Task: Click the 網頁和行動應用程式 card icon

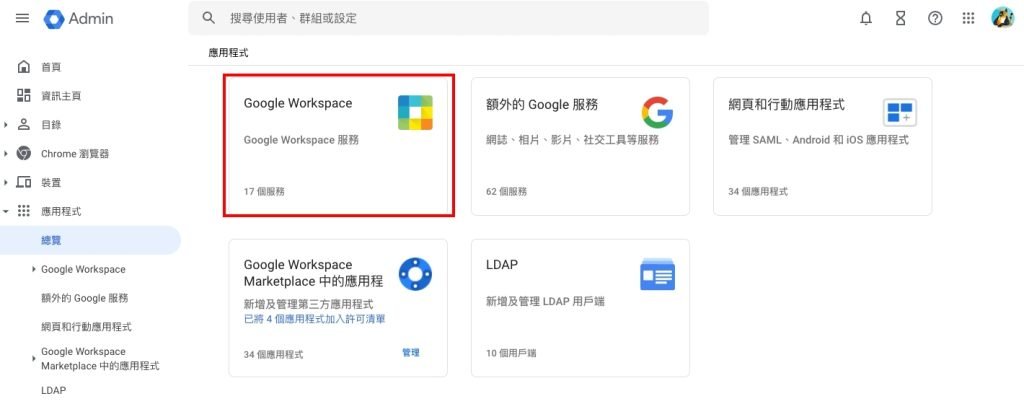Action: coord(899,112)
